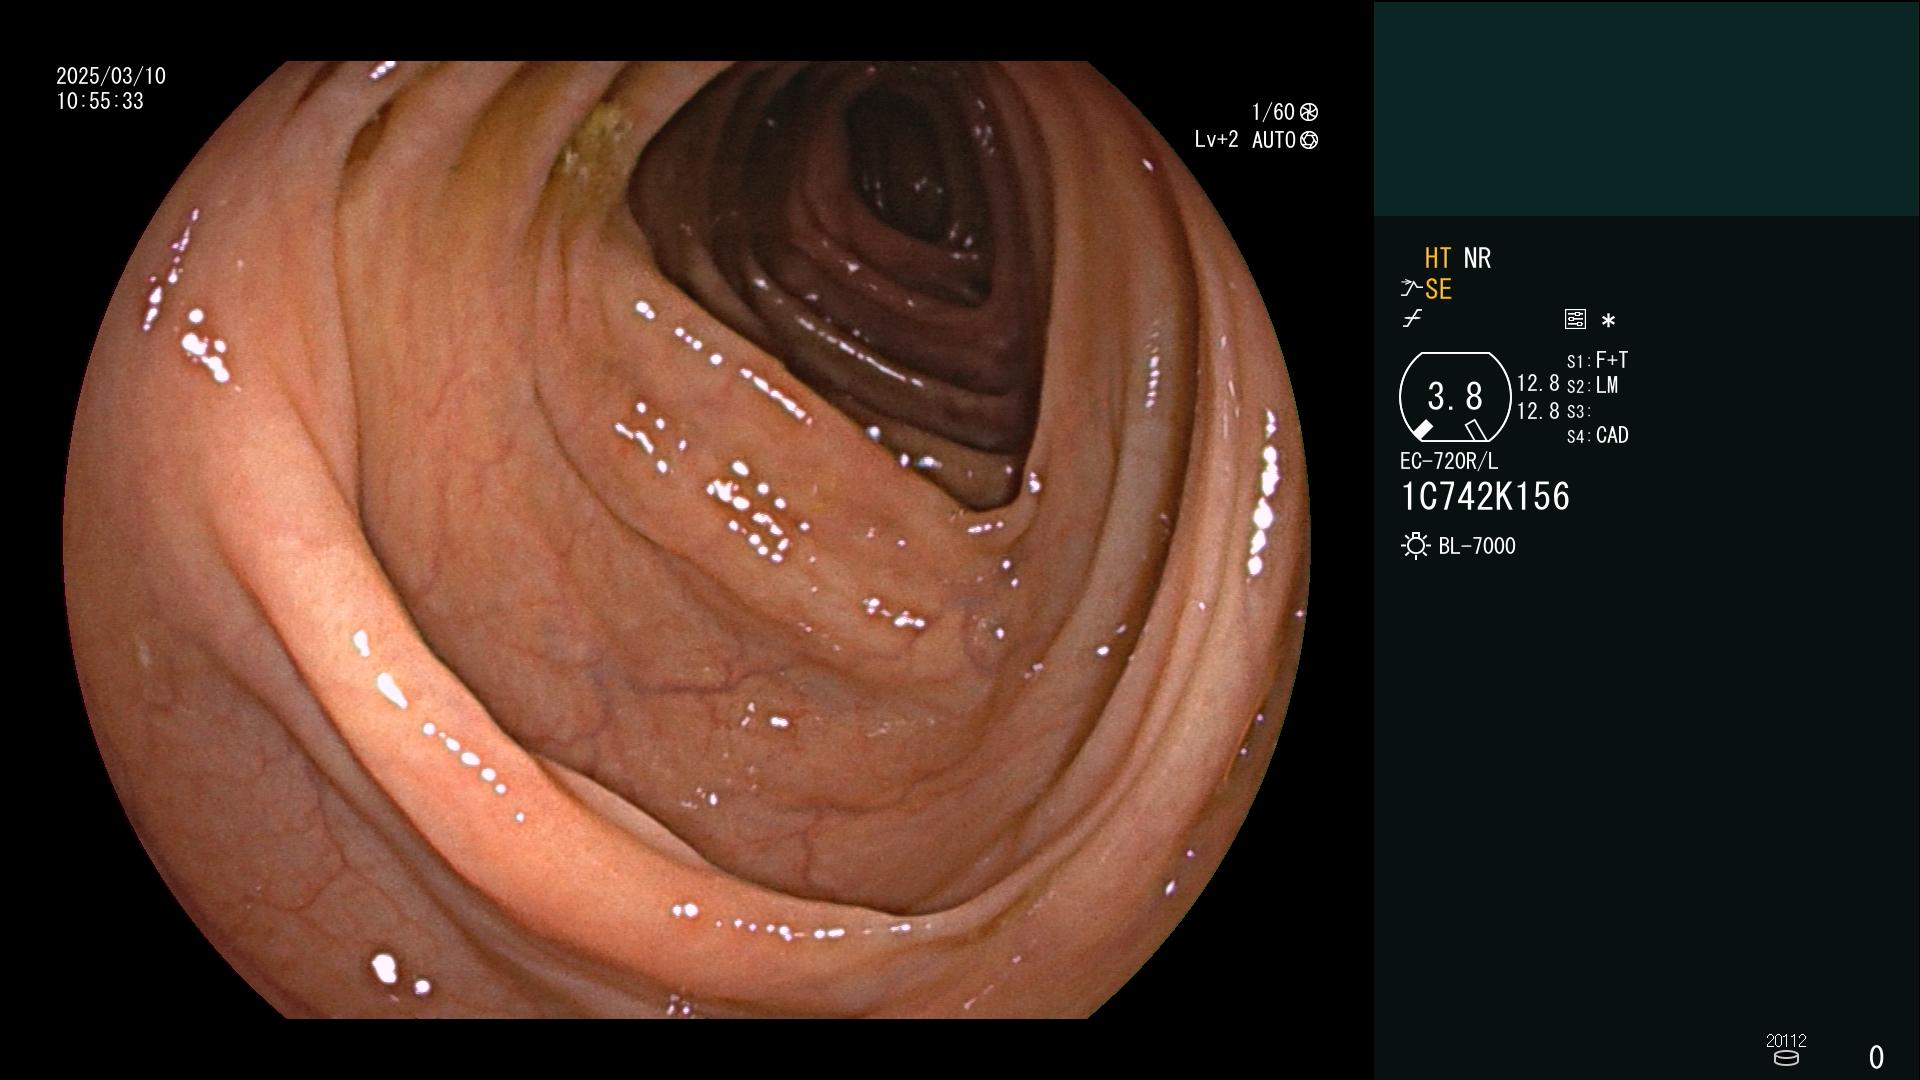Click the S1 switch value F+T
Viewport: 1920px width, 1080px height.
click(1611, 360)
